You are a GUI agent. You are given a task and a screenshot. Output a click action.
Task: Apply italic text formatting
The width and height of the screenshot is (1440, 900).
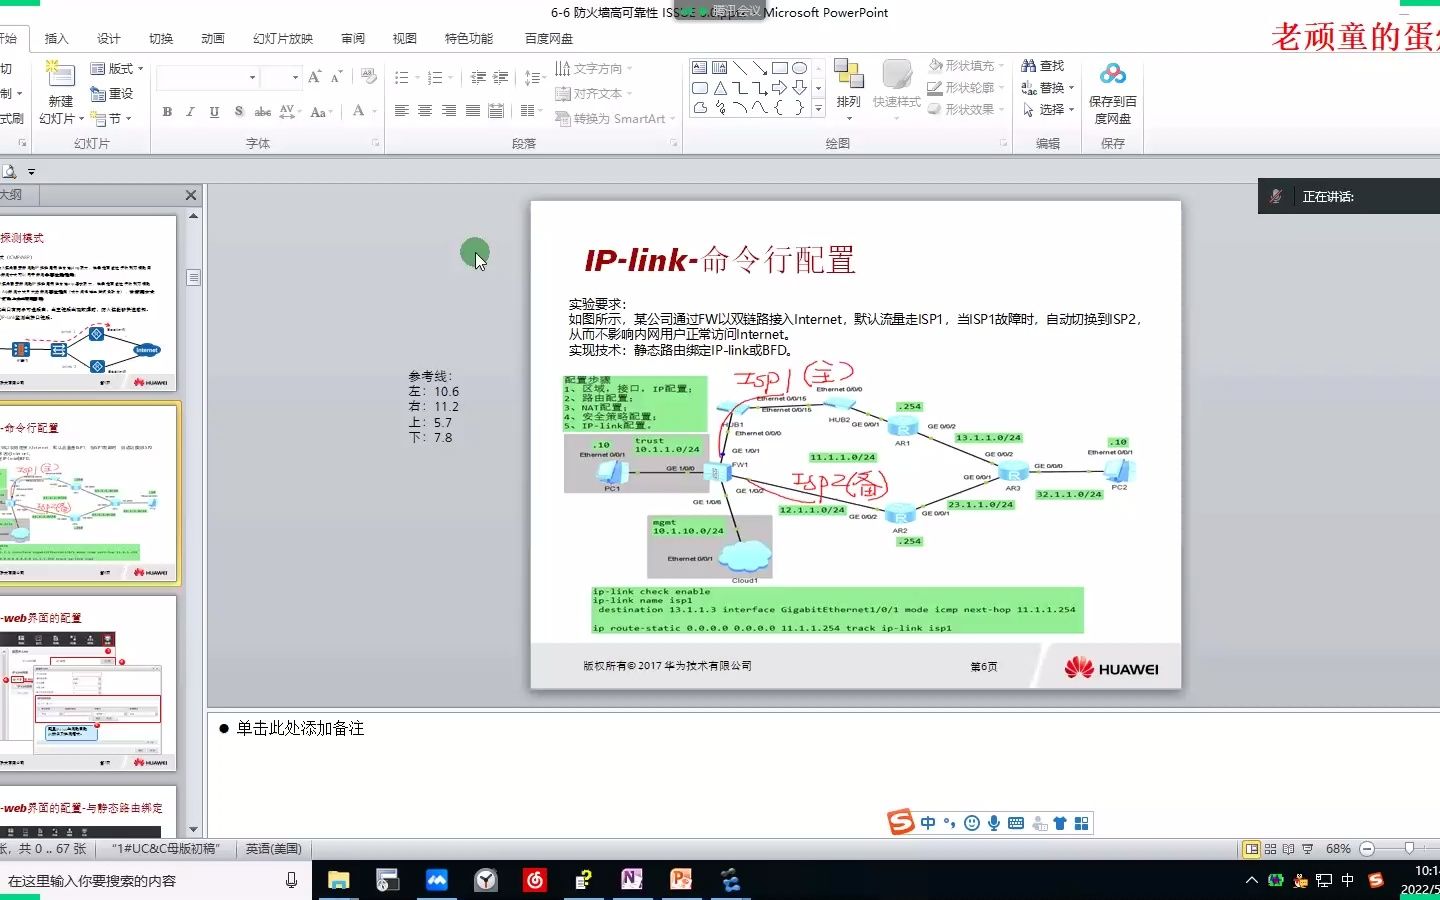190,112
